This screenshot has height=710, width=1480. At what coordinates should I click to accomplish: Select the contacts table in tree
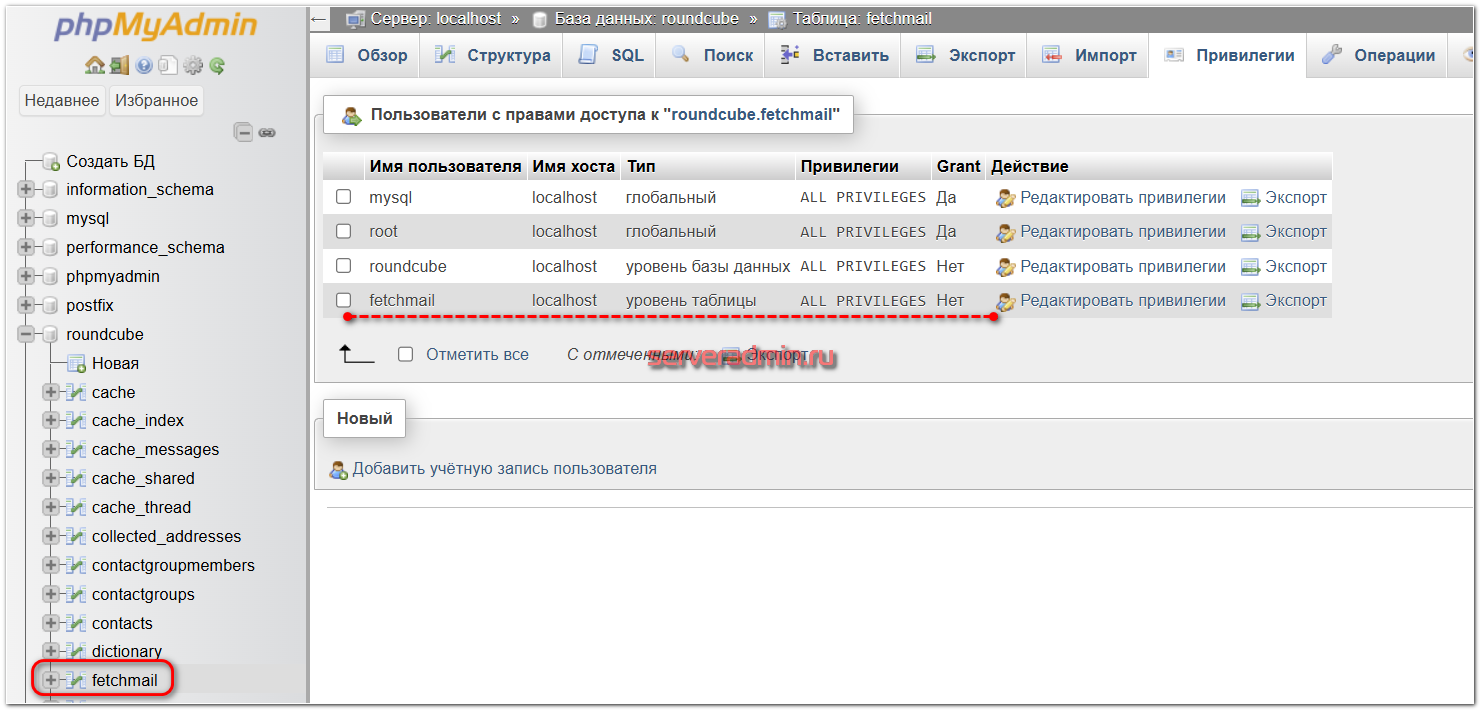coord(122,623)
